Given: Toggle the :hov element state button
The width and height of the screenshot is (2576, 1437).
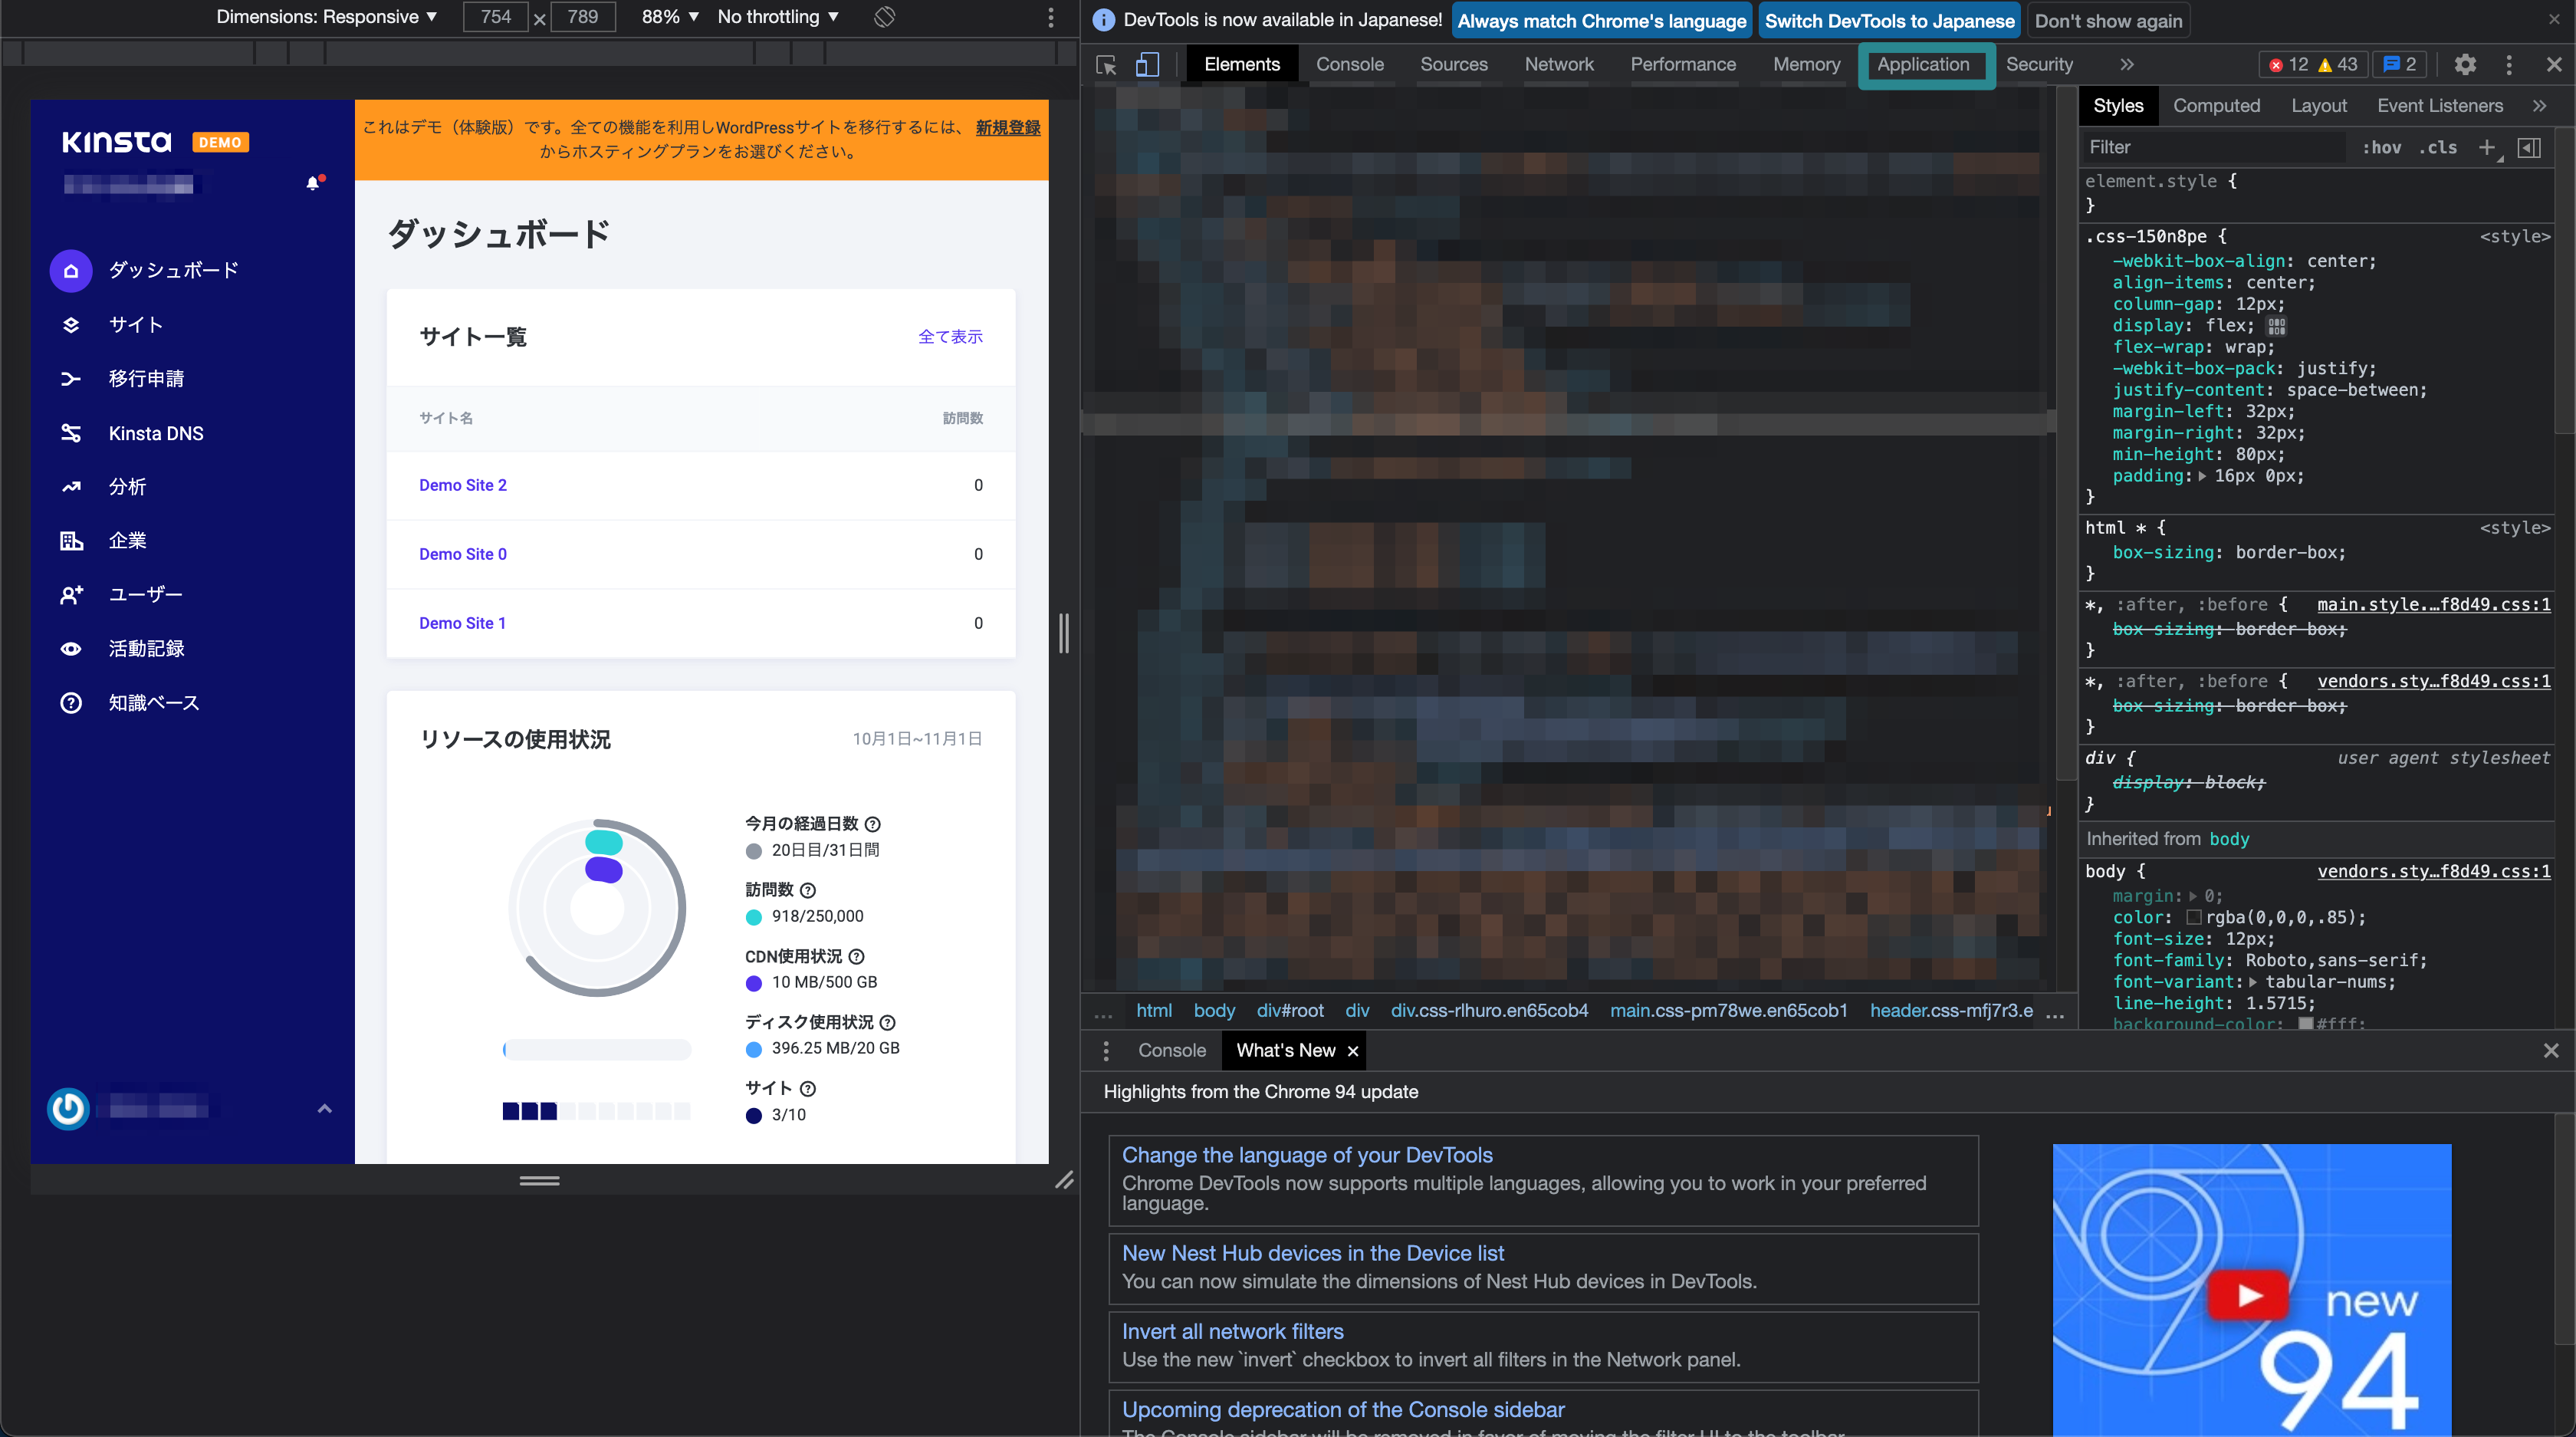Looking at the screenshot, I should click(2381, 148).
